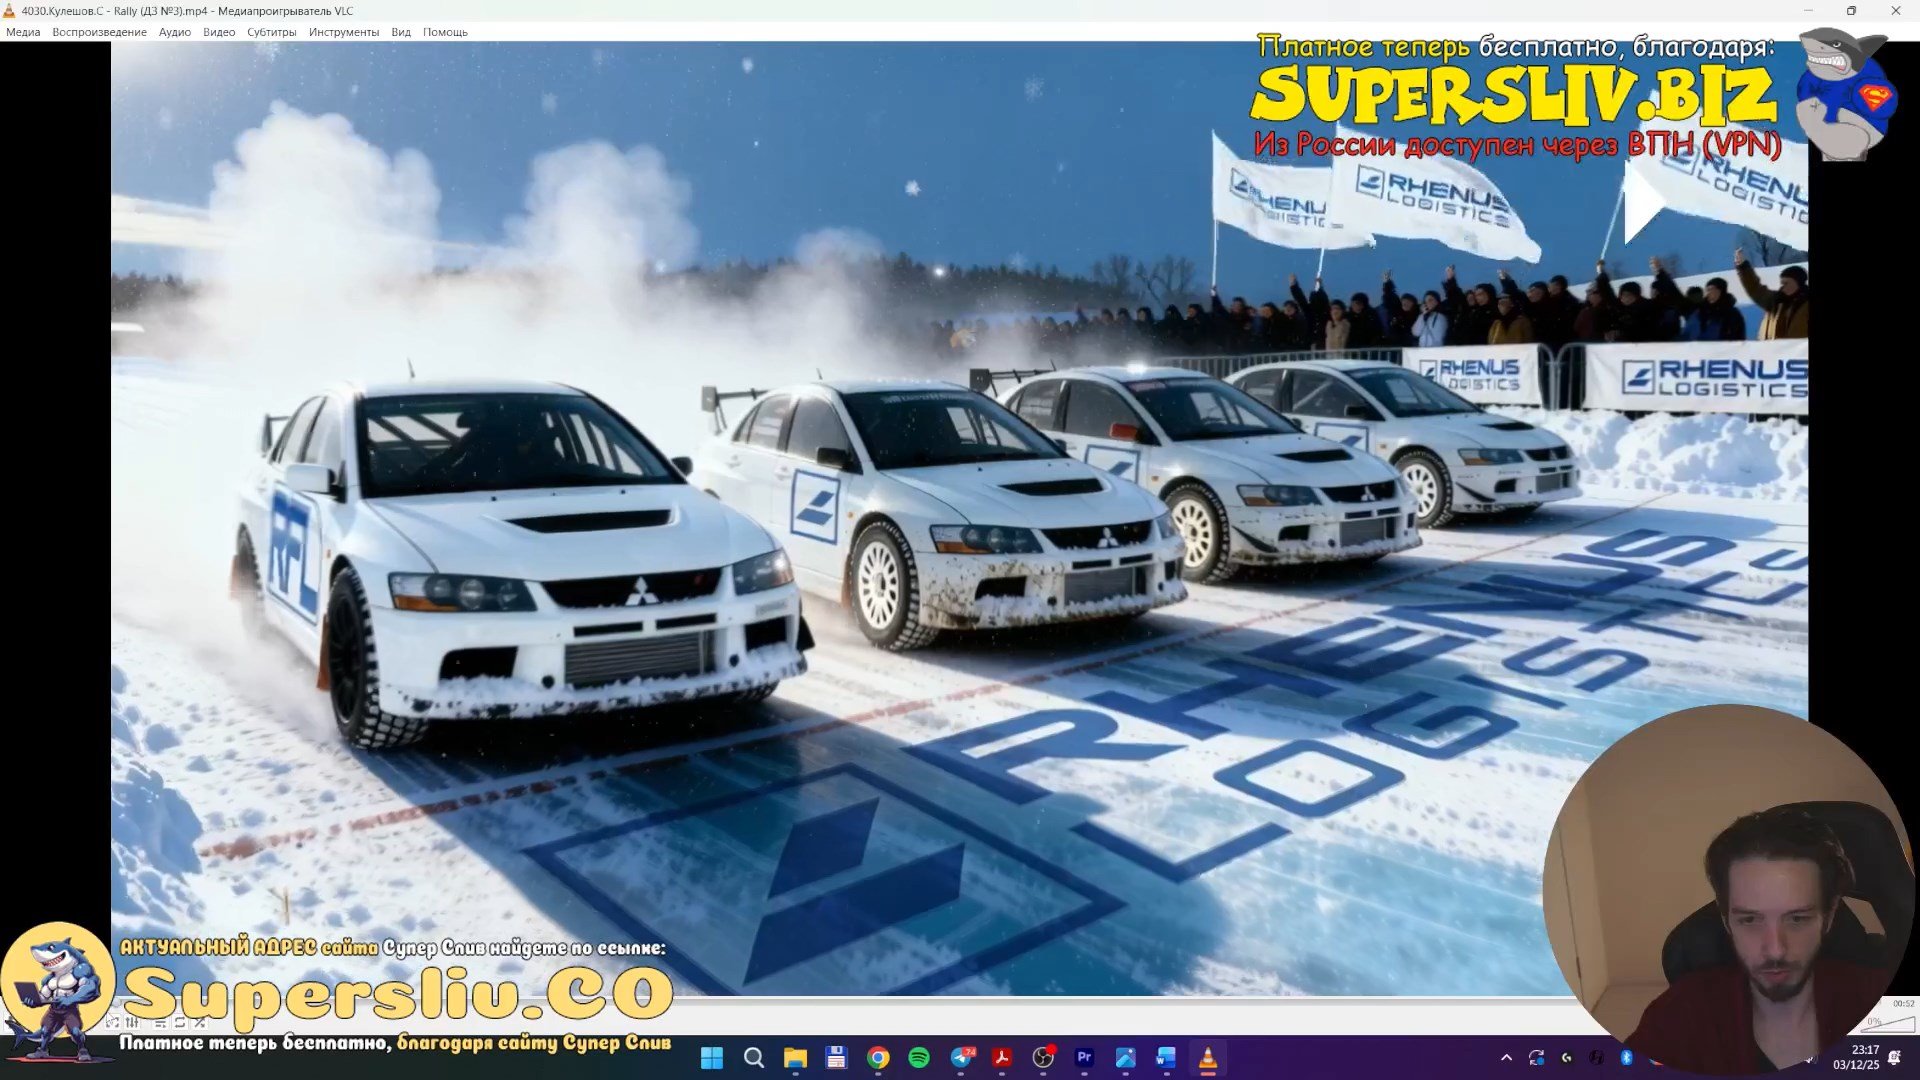This screenshot has height=1080, width=1920.
Task: Open Windows Search from taskbar
Action: 754,1058
